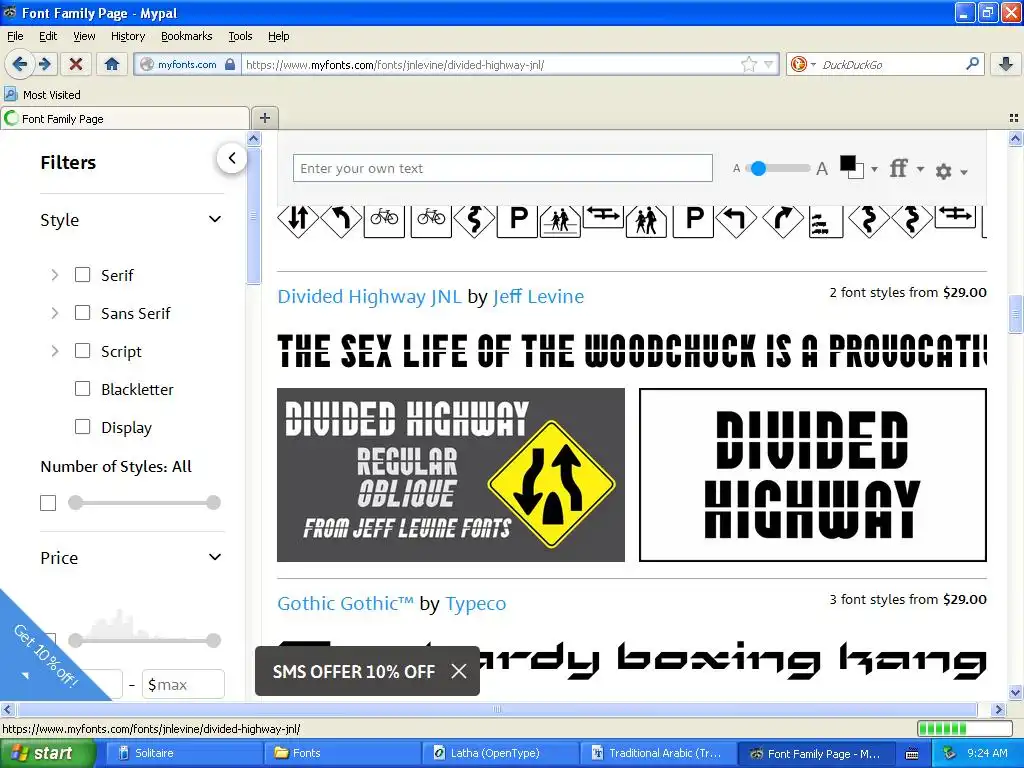Click the black-on-white Divided Highway thumbnail
This screenshot has width=1024, height=768.
[812, 475]
